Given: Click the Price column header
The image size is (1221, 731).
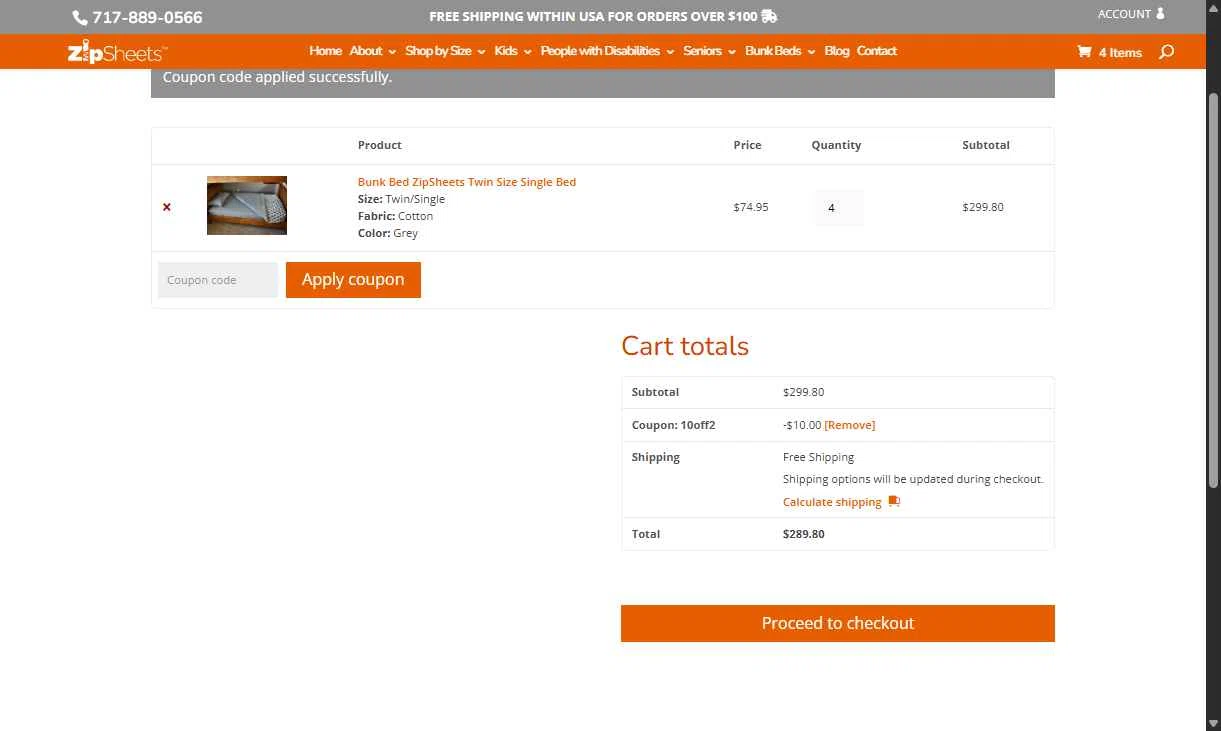Looking at the screenshot, I should pyautogui.click(x=747, y=145).
